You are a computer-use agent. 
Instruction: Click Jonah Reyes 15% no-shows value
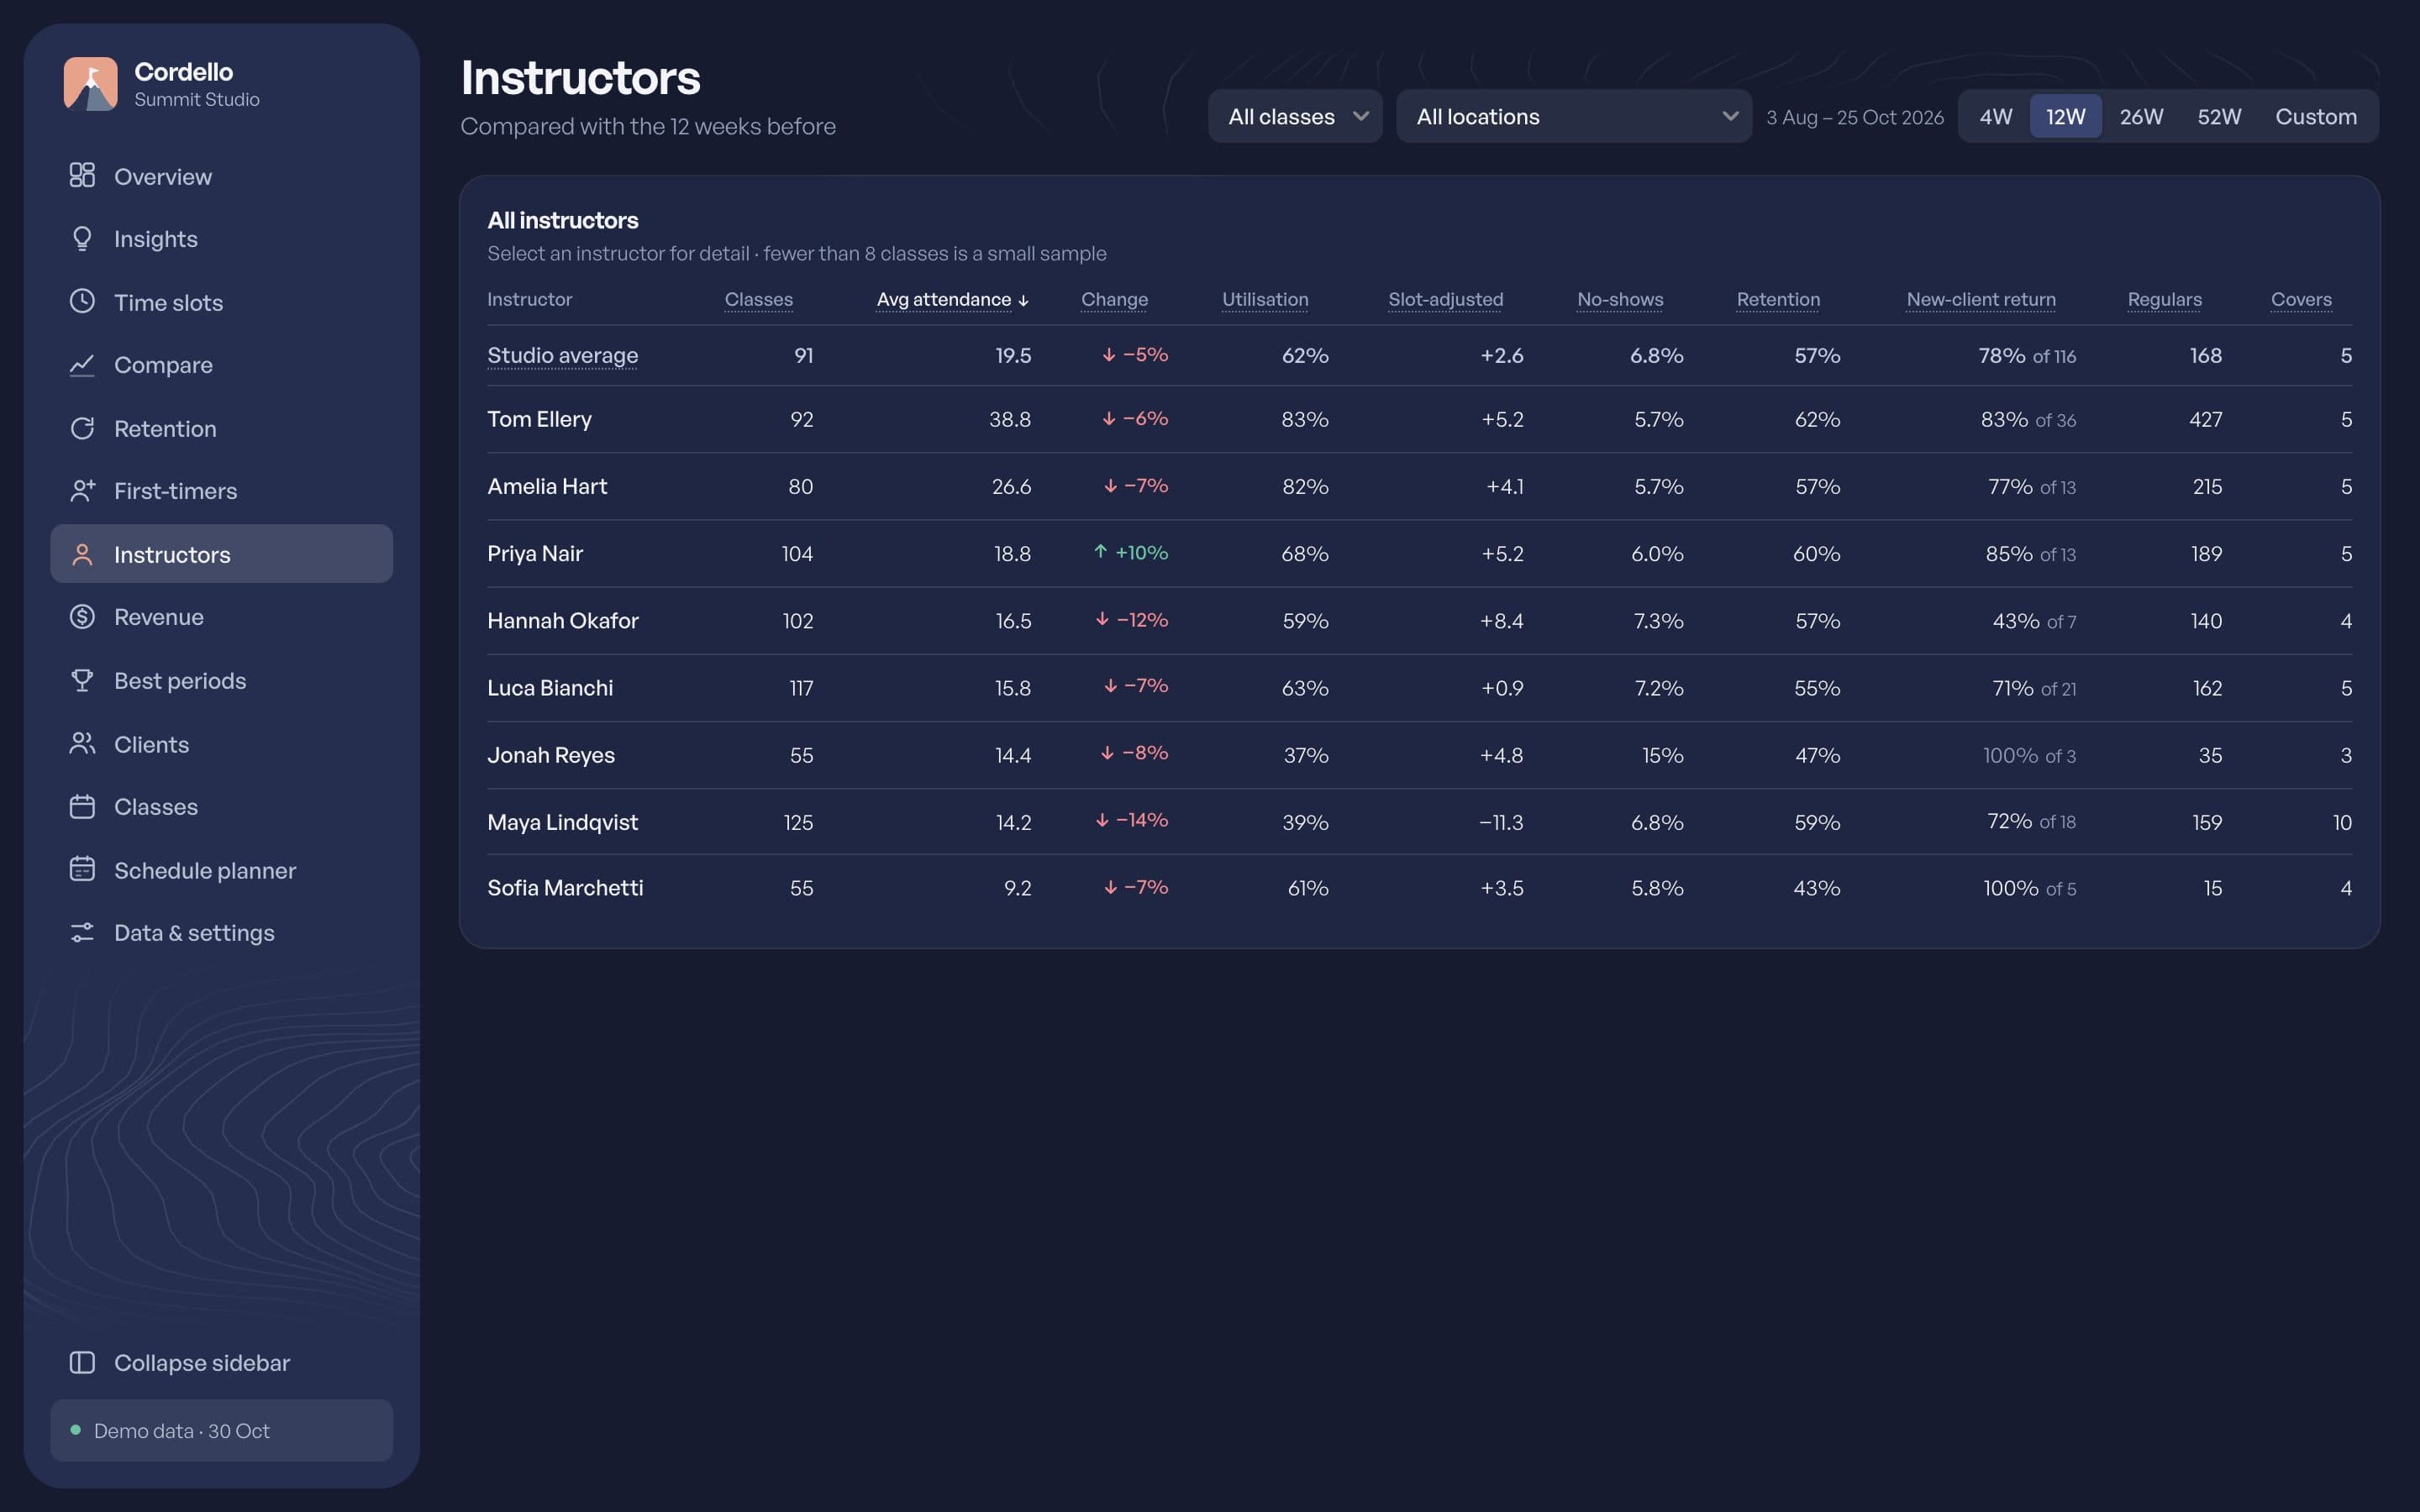point(1662,755)
